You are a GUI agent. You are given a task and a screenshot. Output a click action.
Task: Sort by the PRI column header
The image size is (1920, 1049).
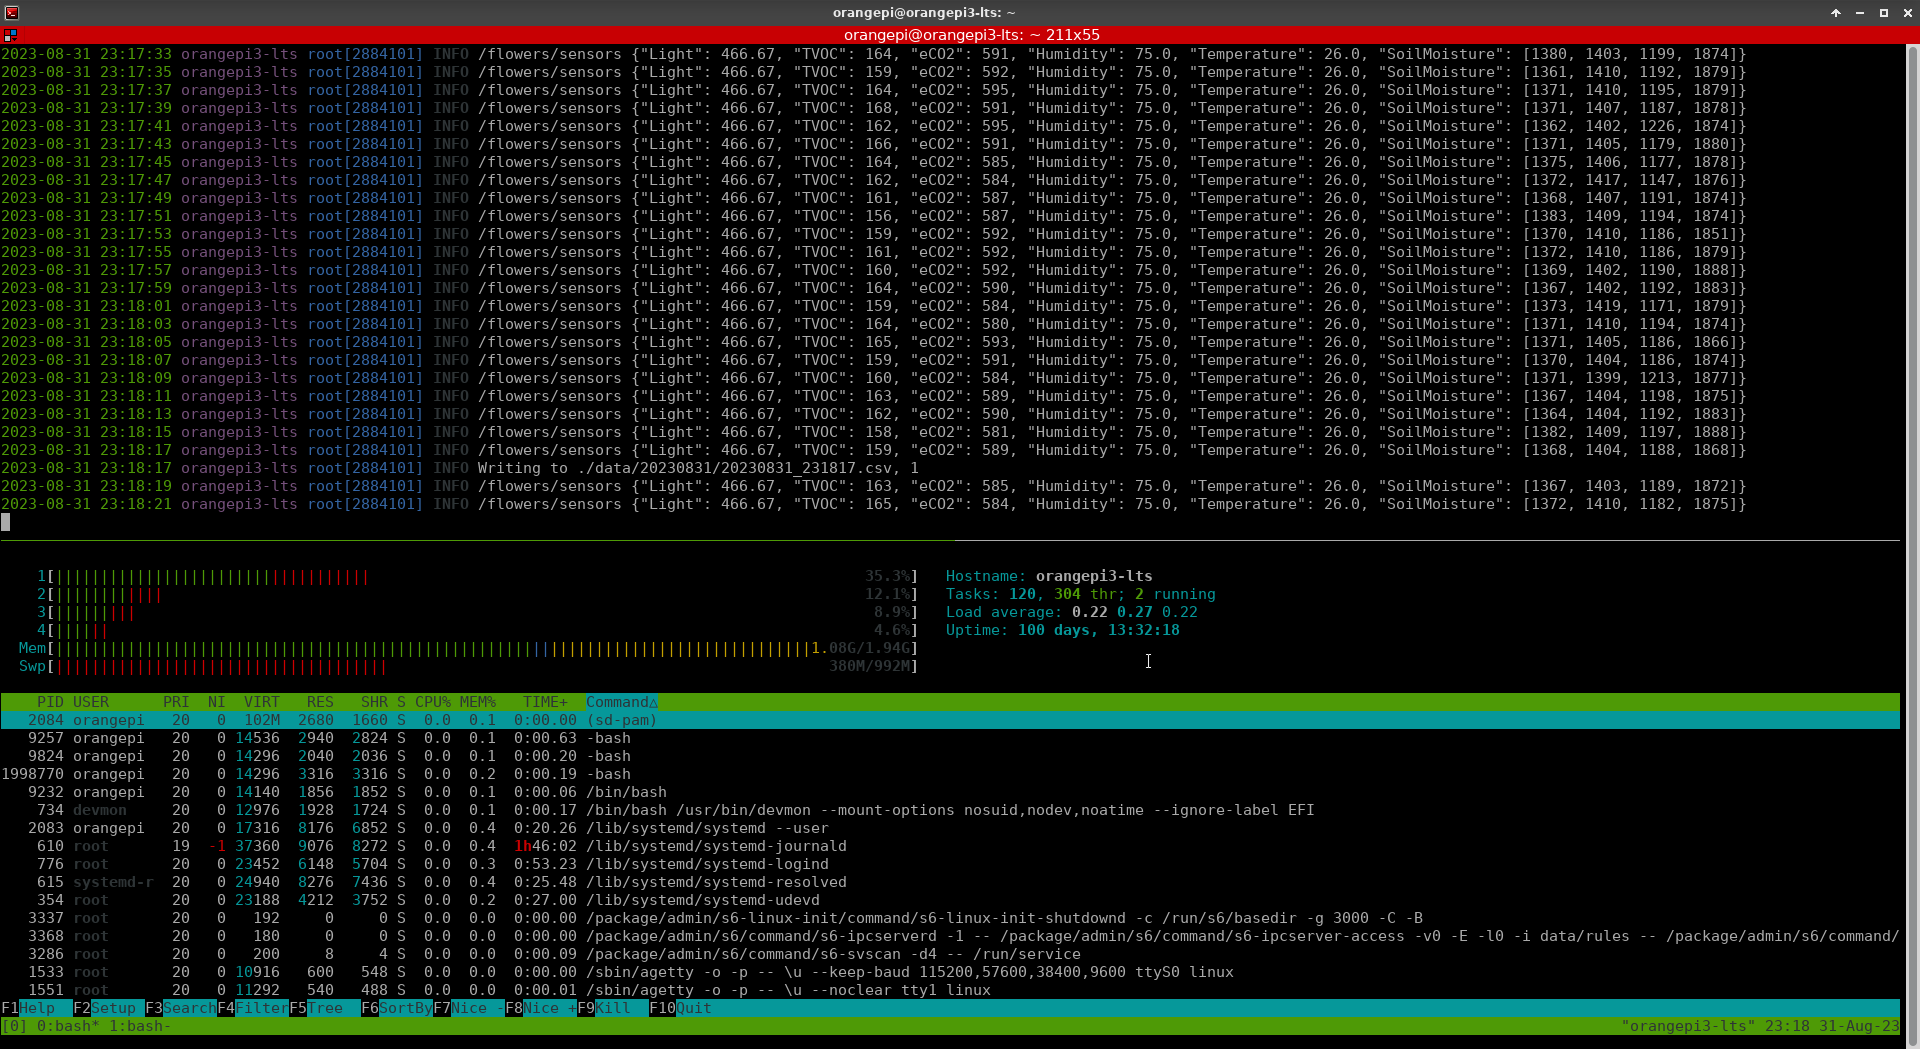tap(176, 702)
